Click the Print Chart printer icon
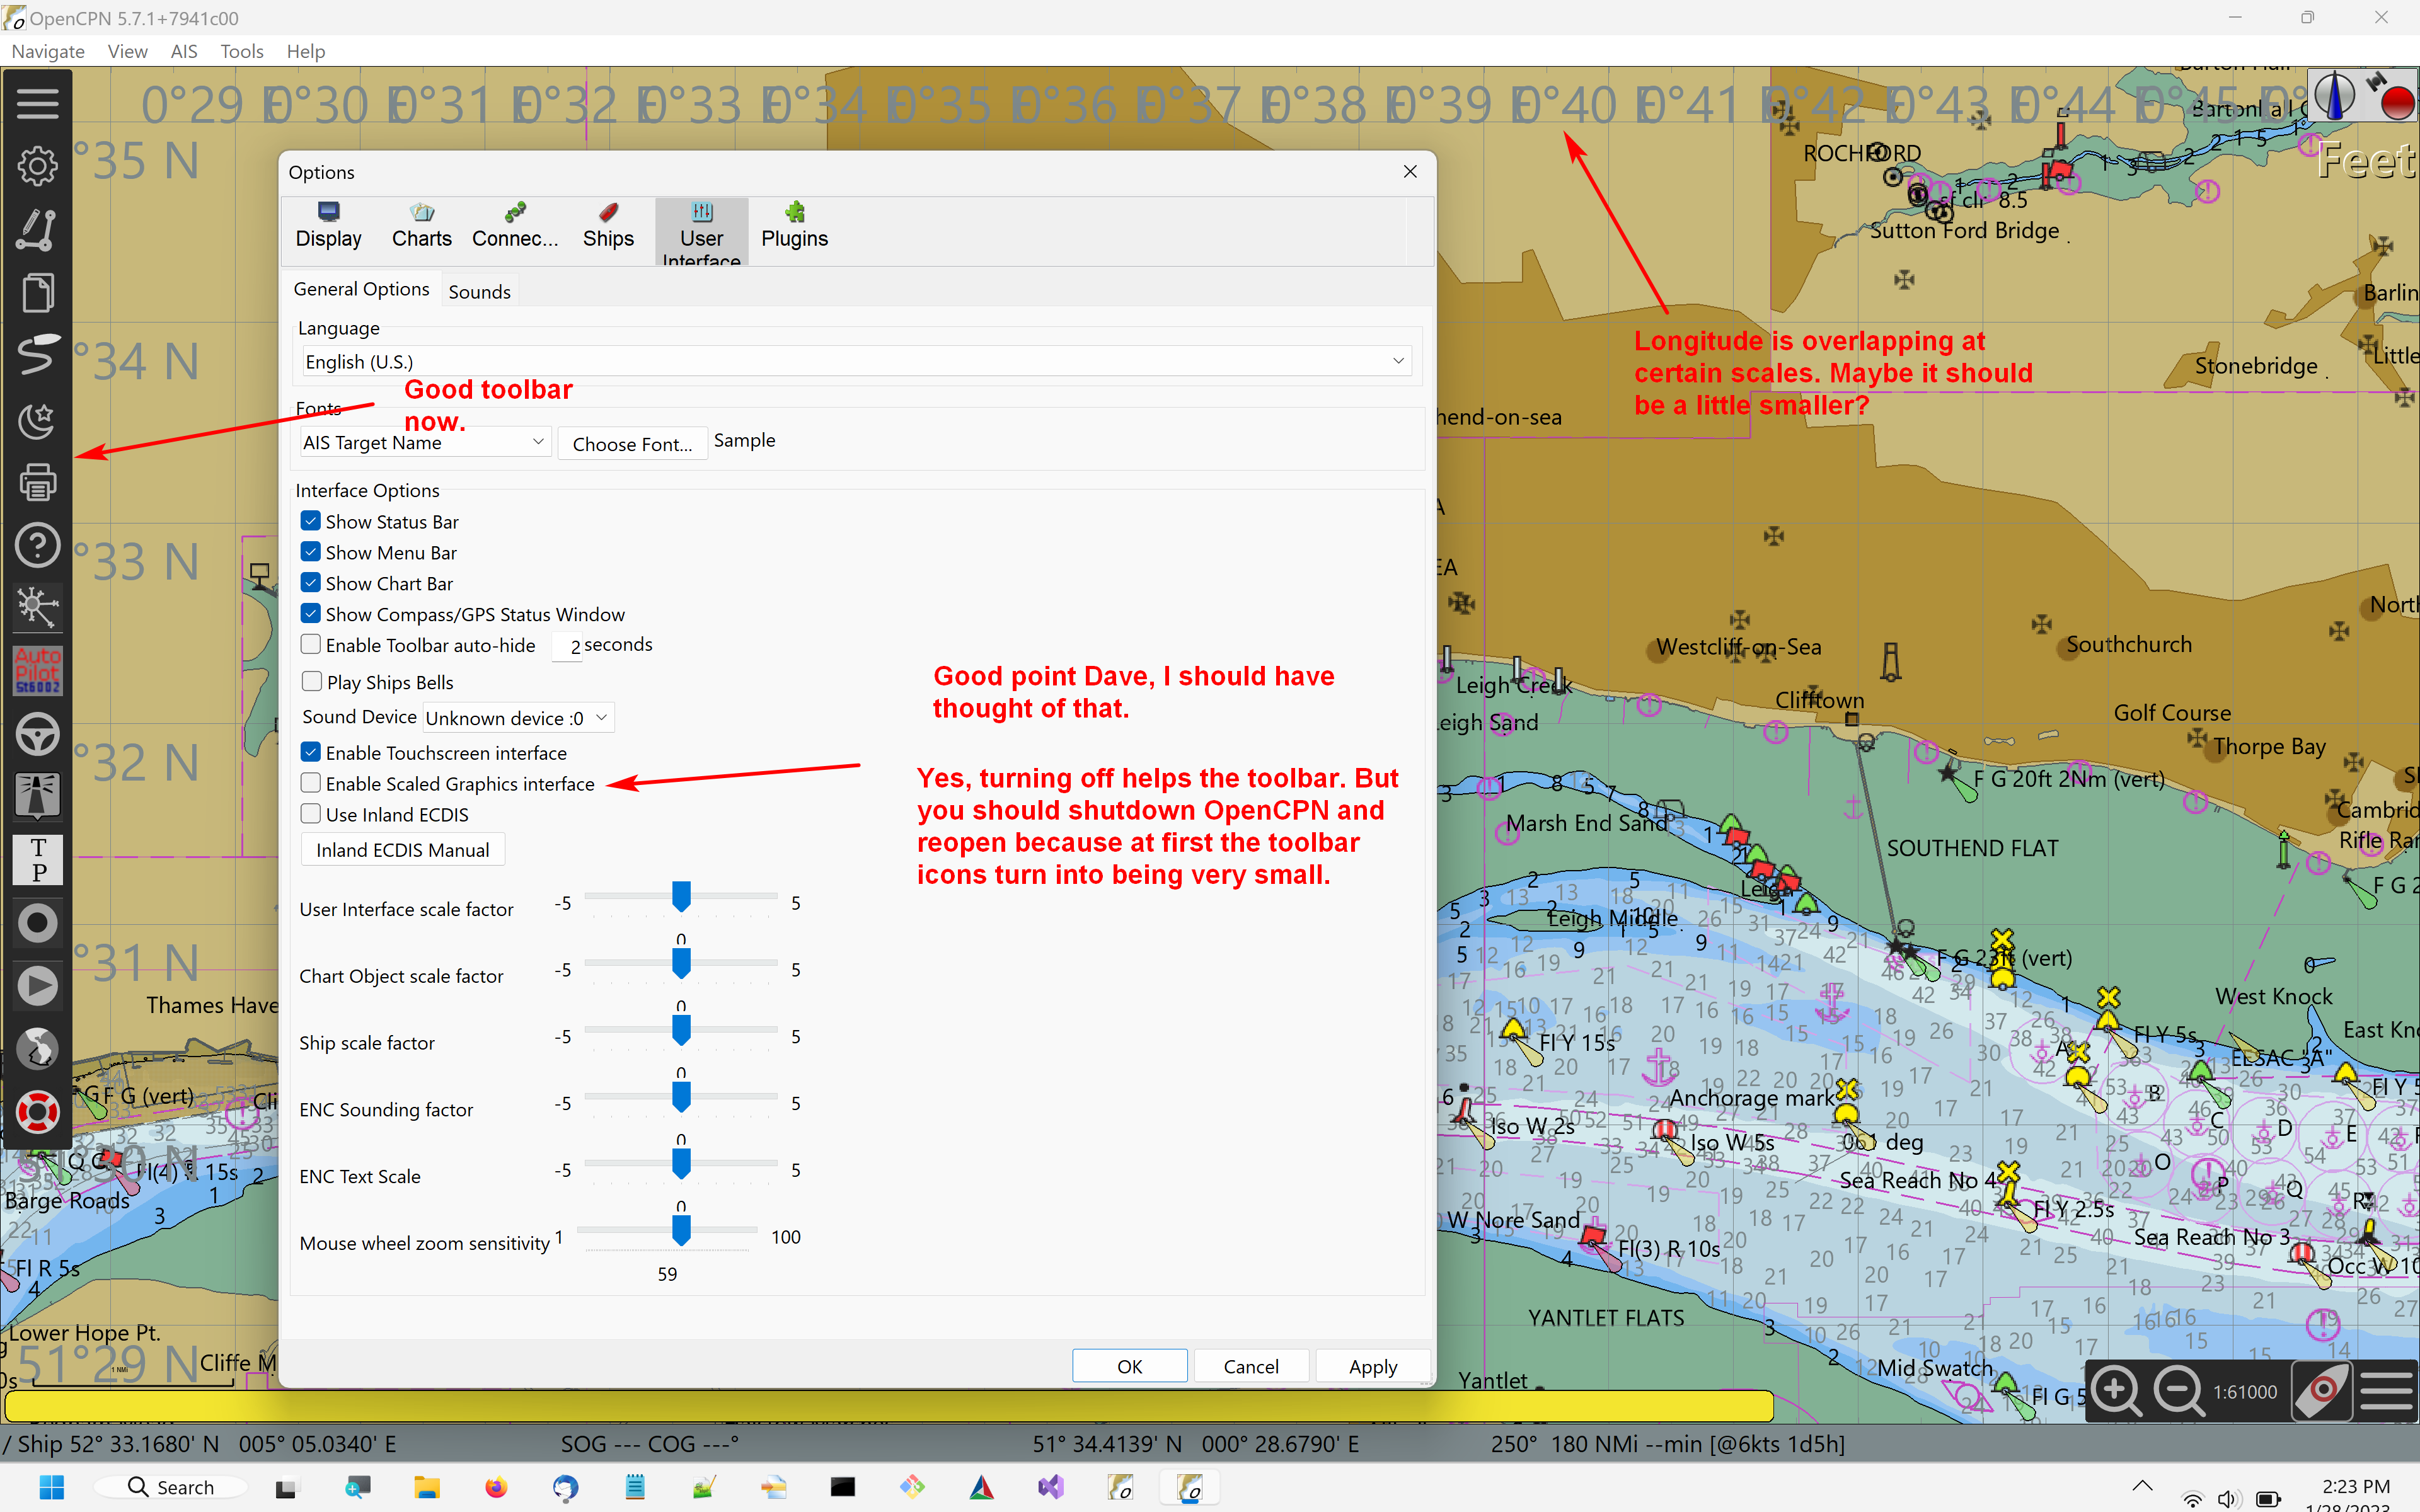 [x=37, y=482]
